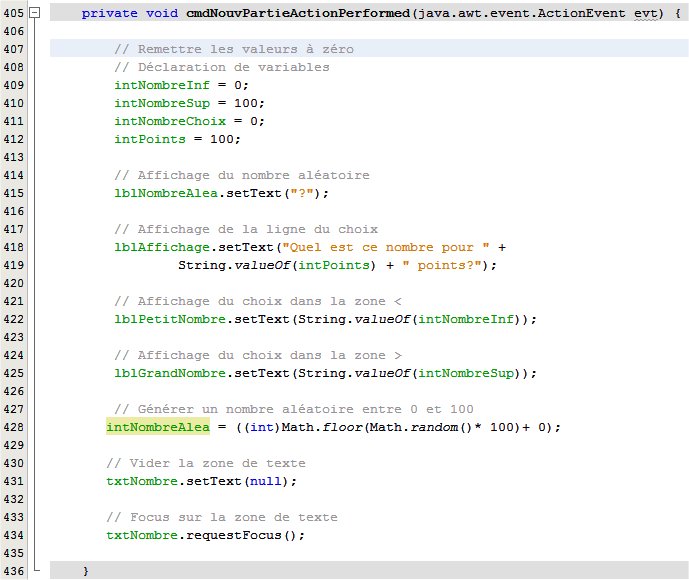Viewport: 689px width, 580px height.
Task: Click the underlined evt parameter
Action: (x=645, y=13)
